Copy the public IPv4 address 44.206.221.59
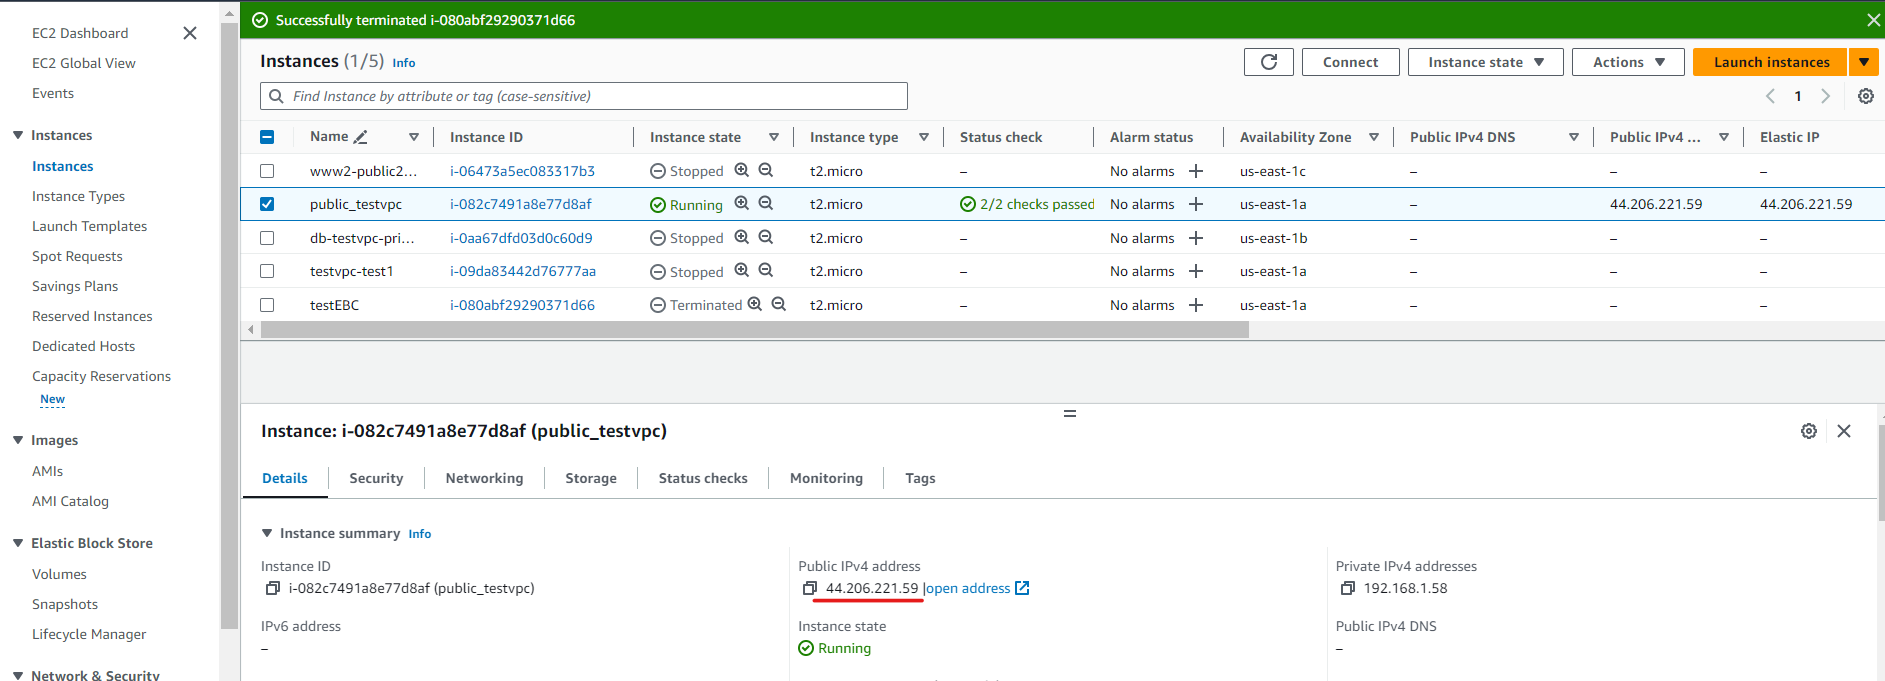This screenshot has width=1885, height=681. (810, 588)
